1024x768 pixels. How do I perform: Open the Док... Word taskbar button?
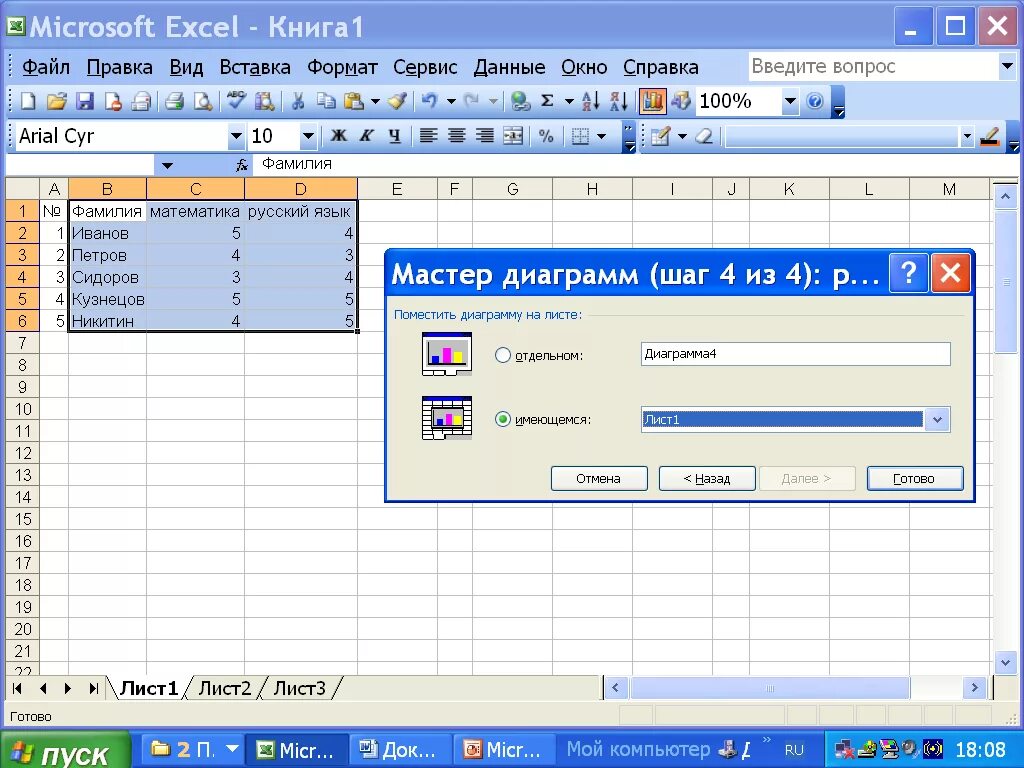point(398,750)
